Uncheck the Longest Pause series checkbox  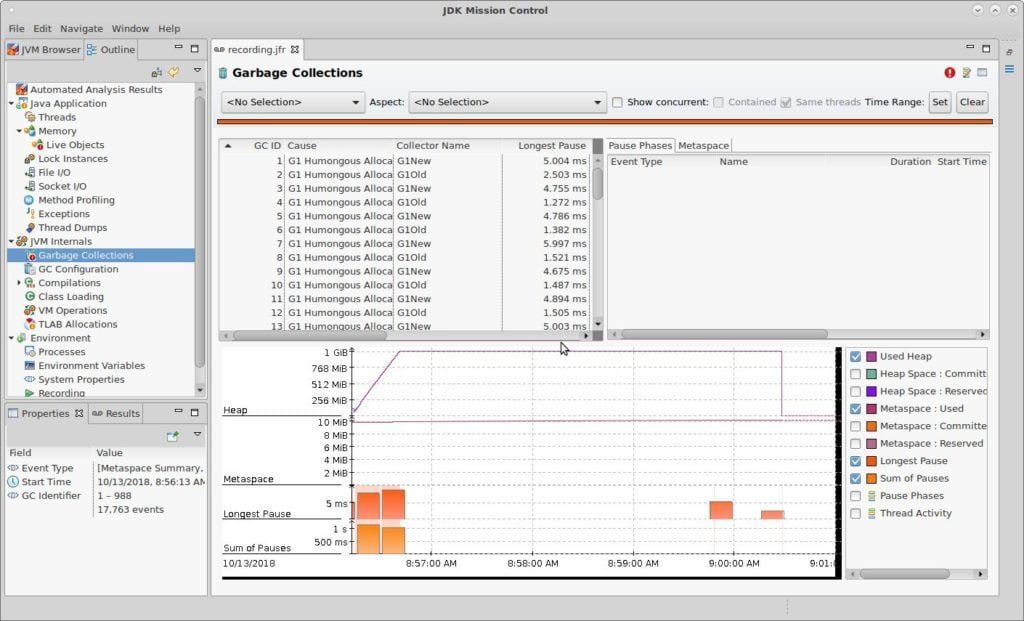click(856, 461)
